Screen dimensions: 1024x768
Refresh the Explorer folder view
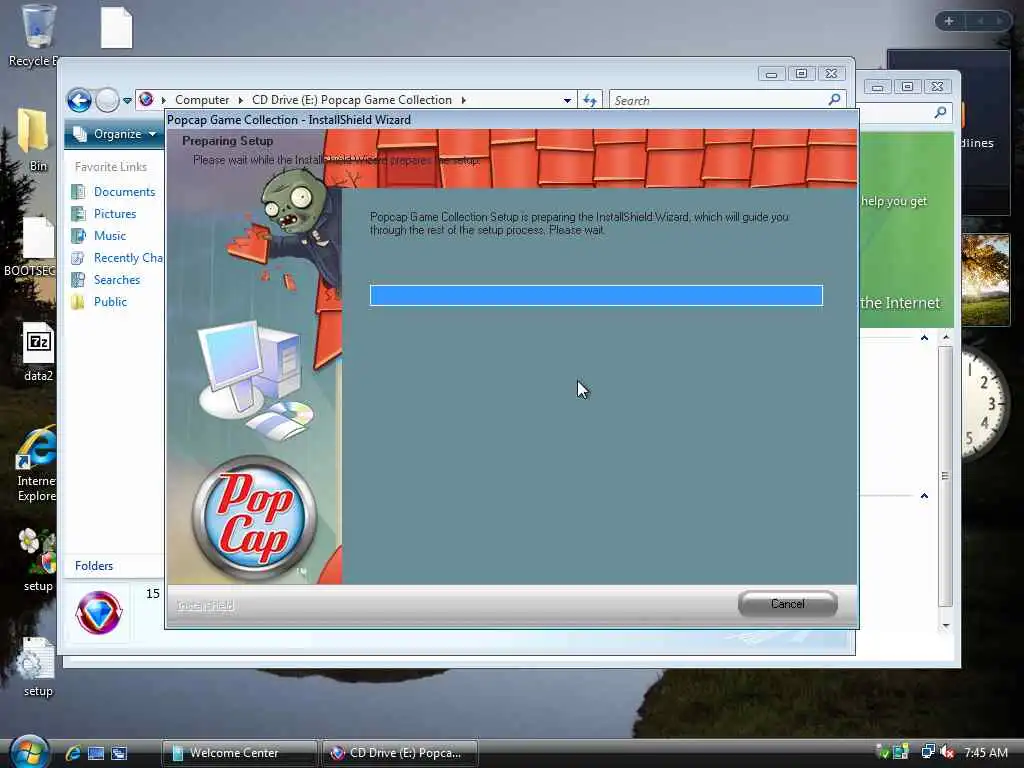coord(590,101)
